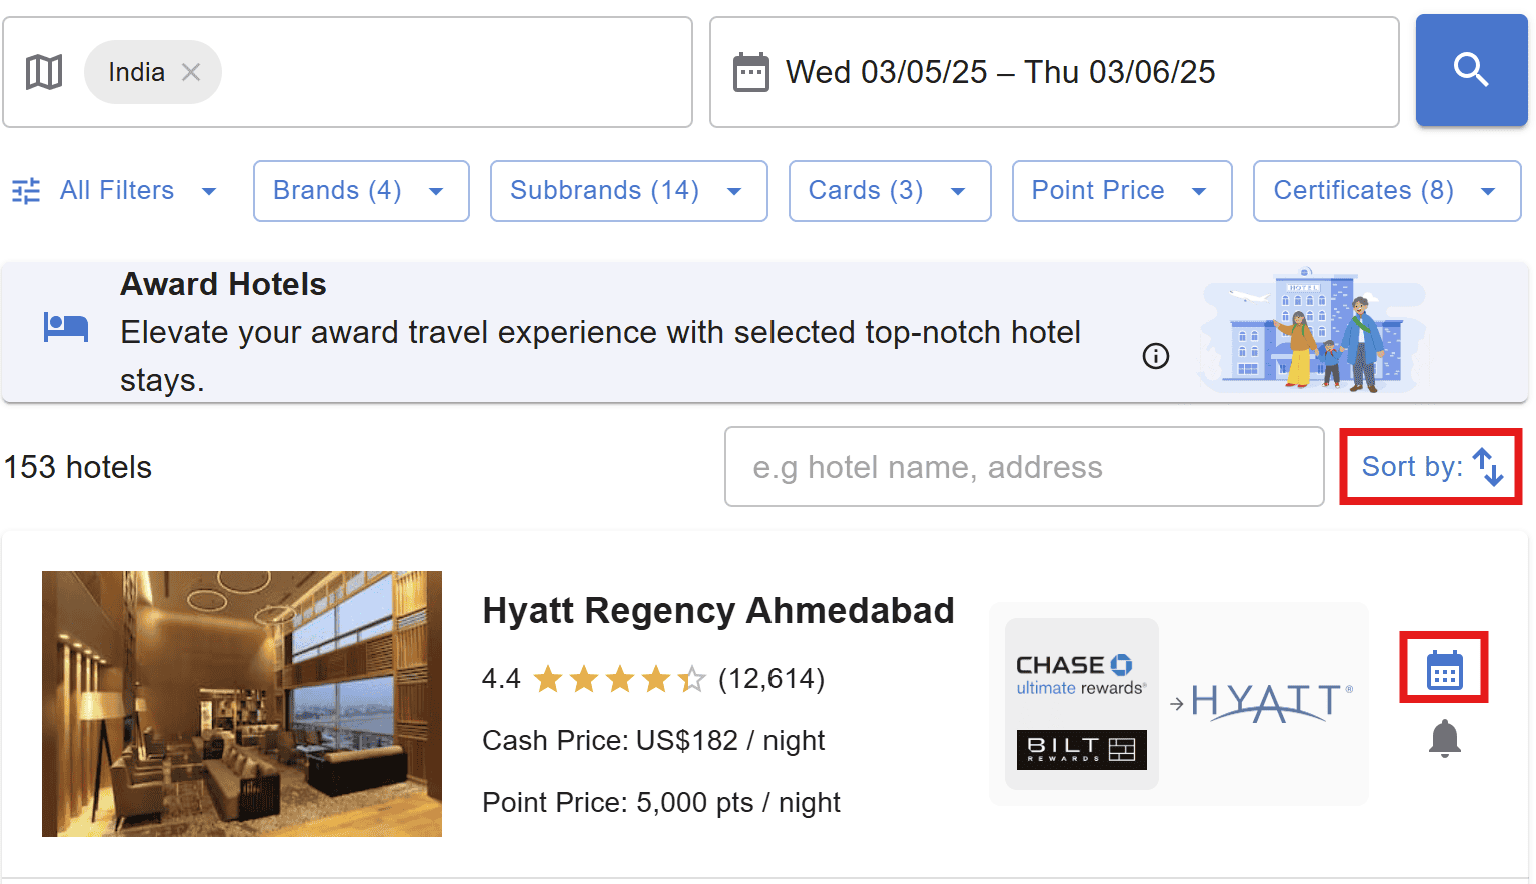Open Hyatt Regency Ahmedabad hotel page

718,611
